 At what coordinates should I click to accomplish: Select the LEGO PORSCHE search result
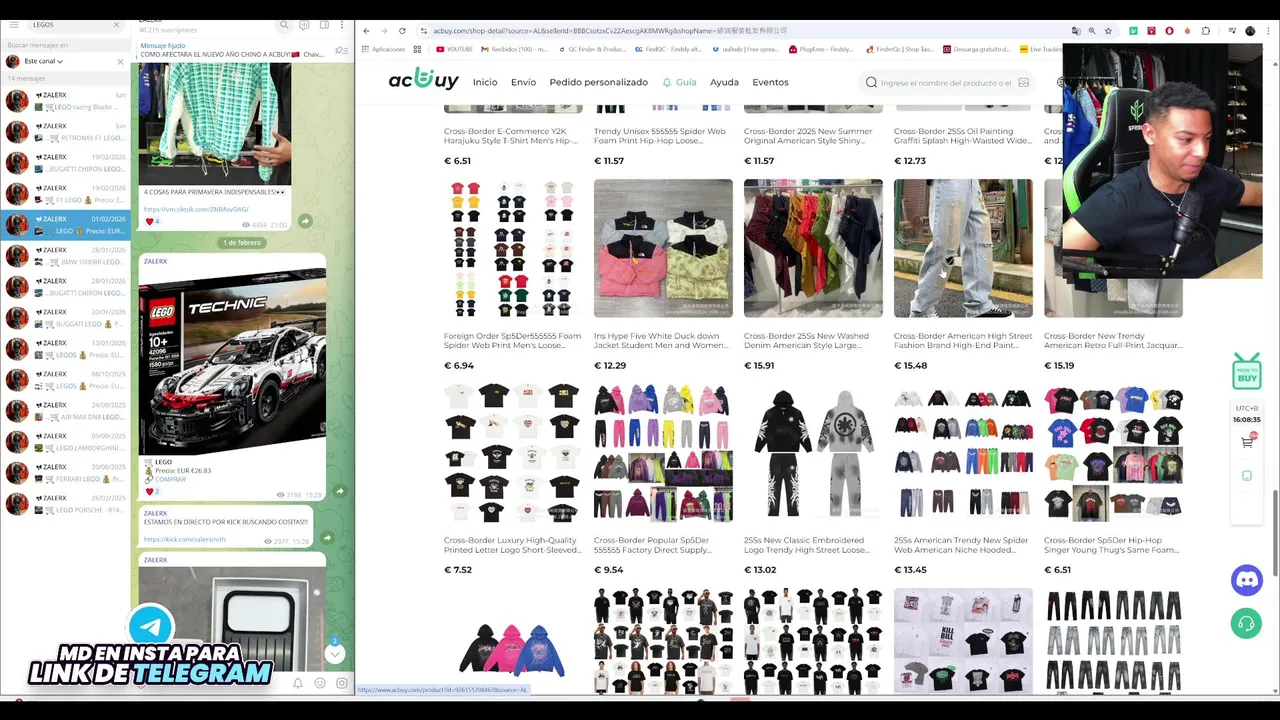click(x=66, y=504)
